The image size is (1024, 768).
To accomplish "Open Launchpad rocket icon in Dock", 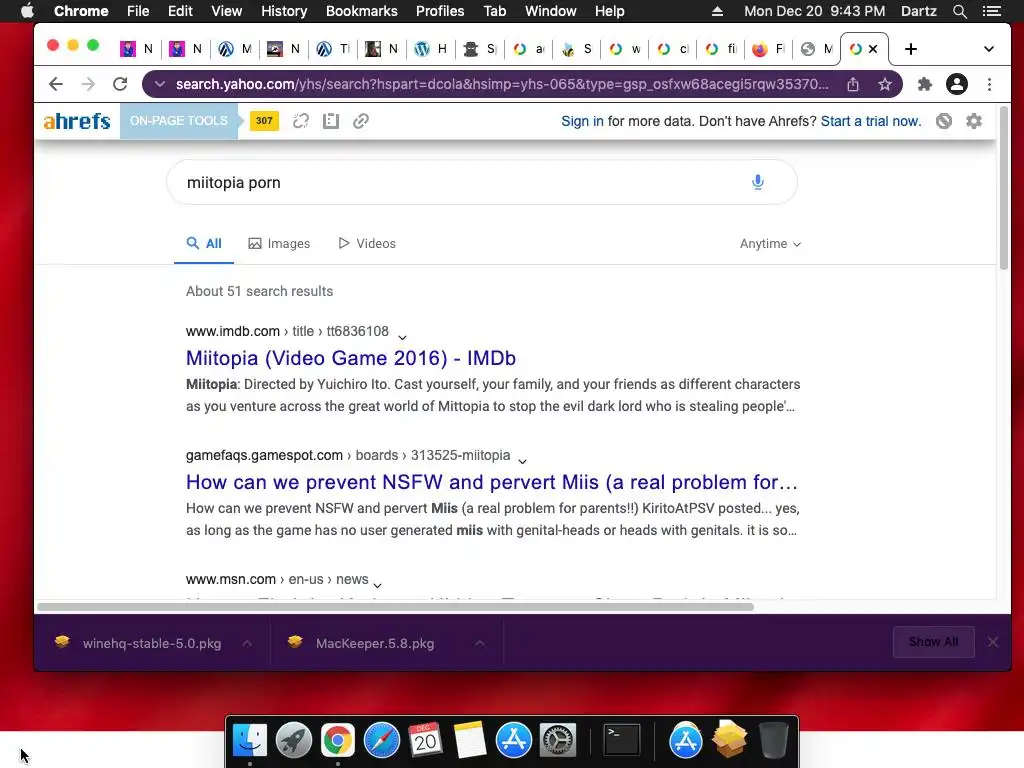I will point(294,740).
